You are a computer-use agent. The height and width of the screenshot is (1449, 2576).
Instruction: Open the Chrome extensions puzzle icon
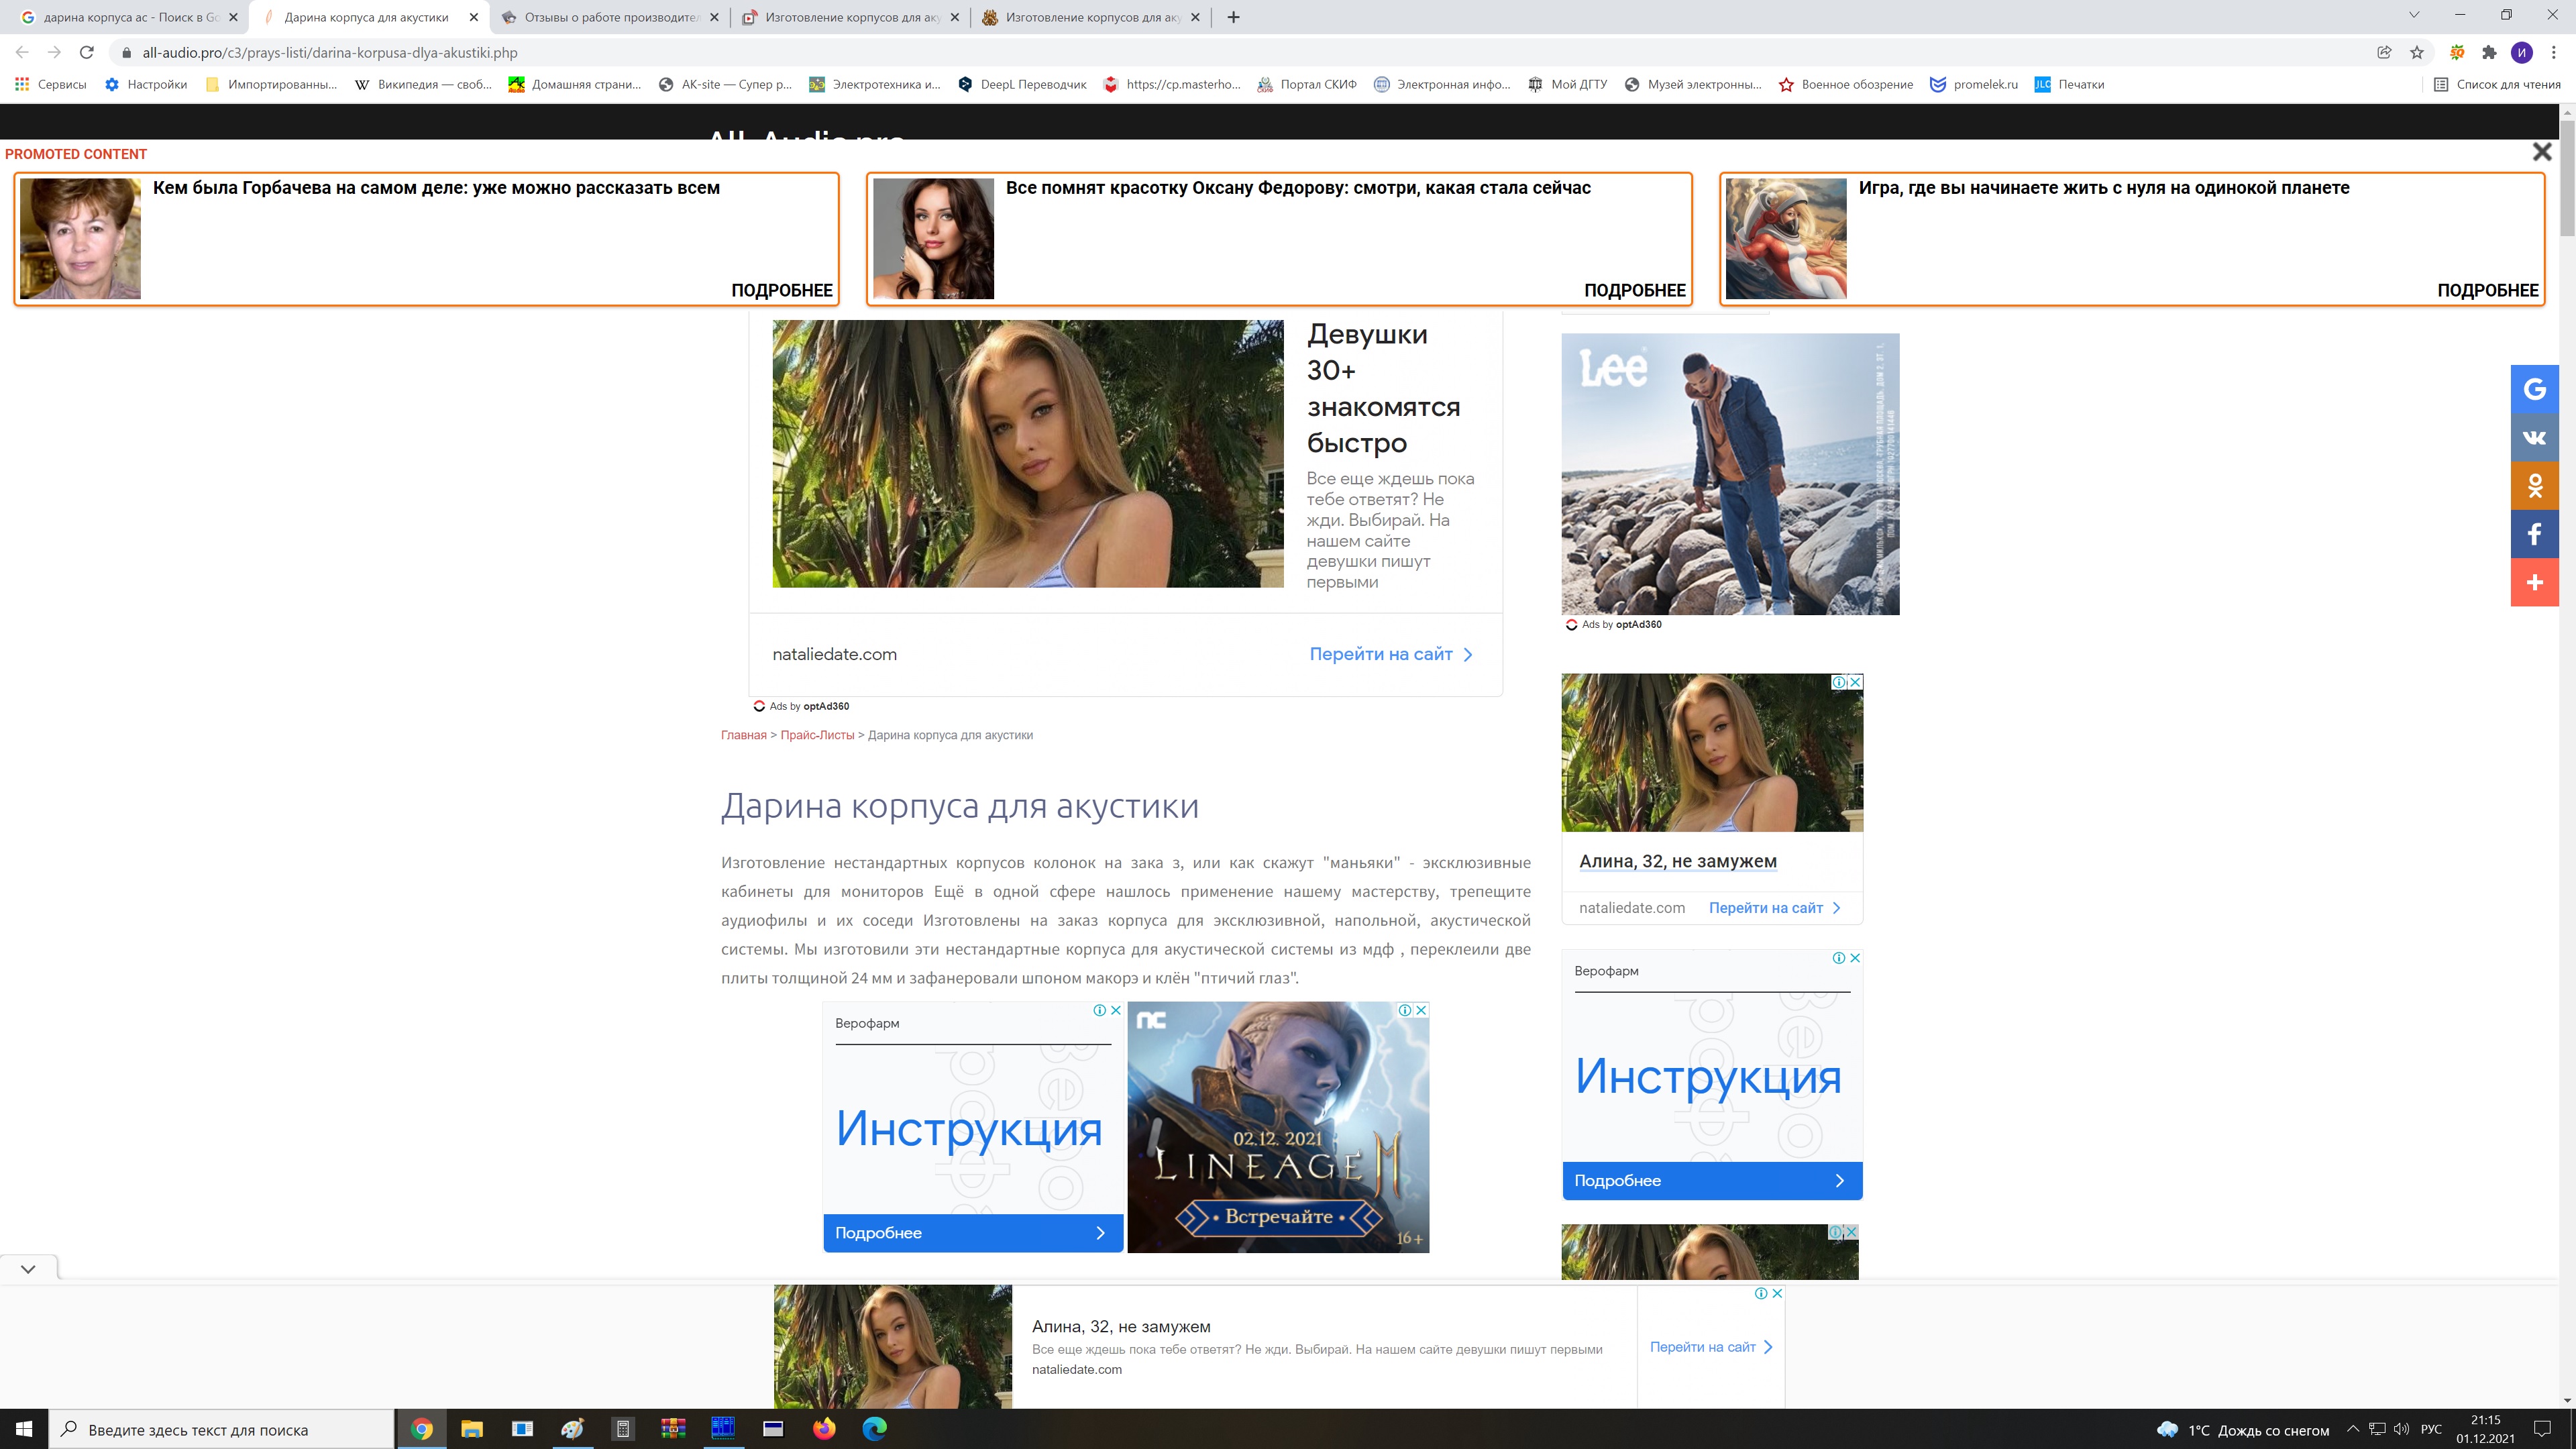pyautogui.click(x=2489, y=52)
